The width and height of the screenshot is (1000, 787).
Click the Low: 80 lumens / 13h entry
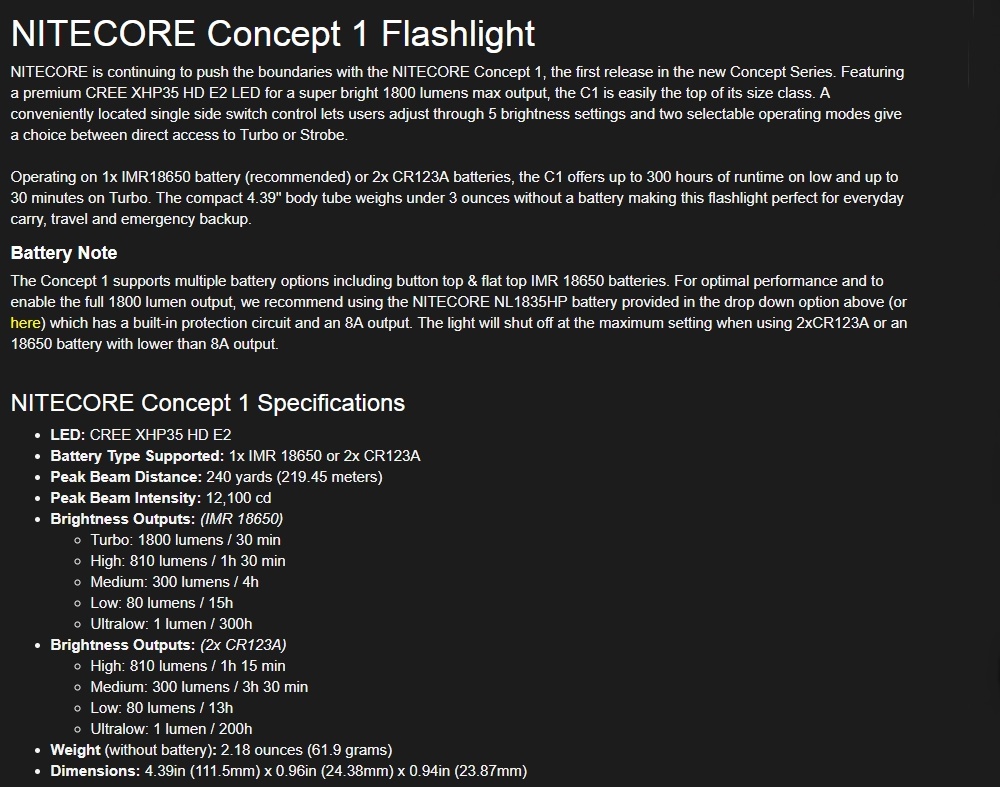(161, 708)
